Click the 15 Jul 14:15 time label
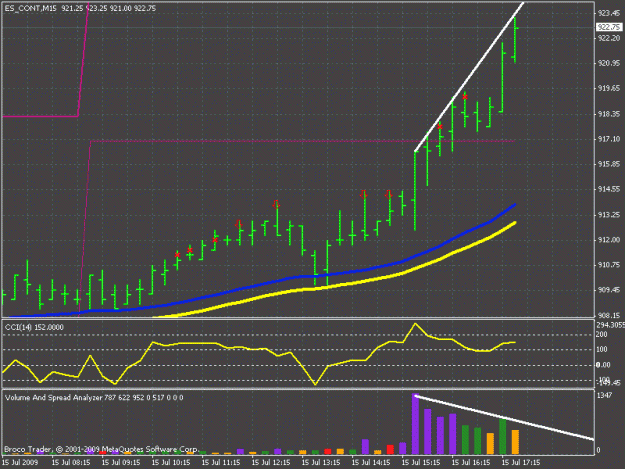 click(371, 462)
